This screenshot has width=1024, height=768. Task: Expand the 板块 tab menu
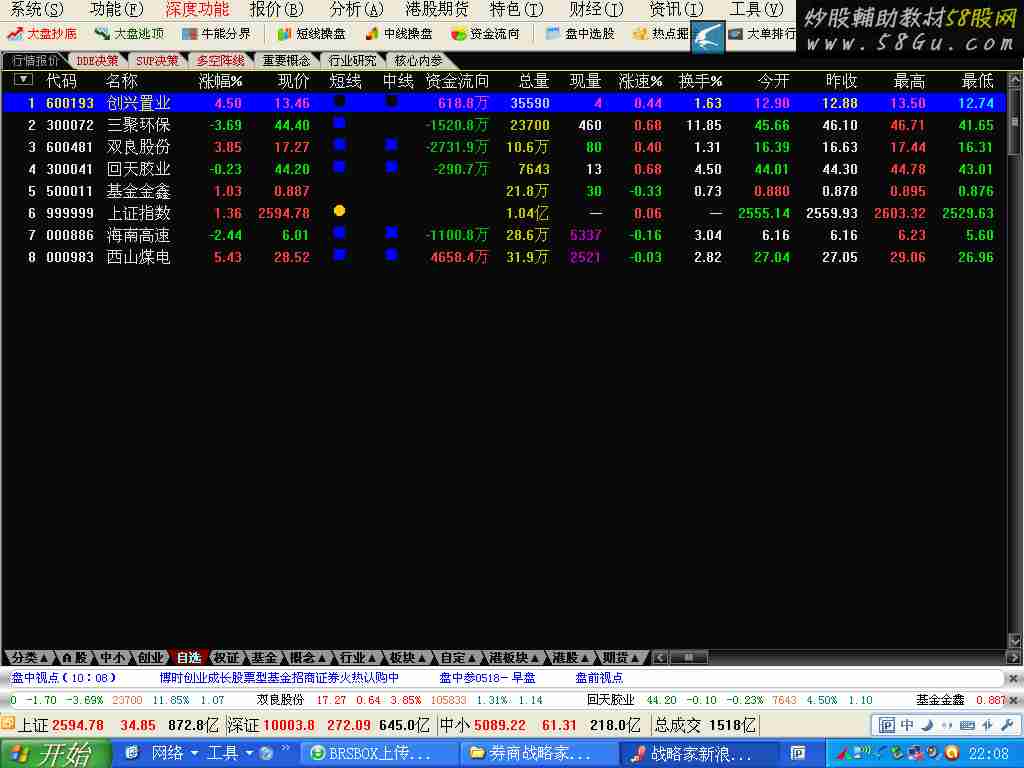coord(408,658)
